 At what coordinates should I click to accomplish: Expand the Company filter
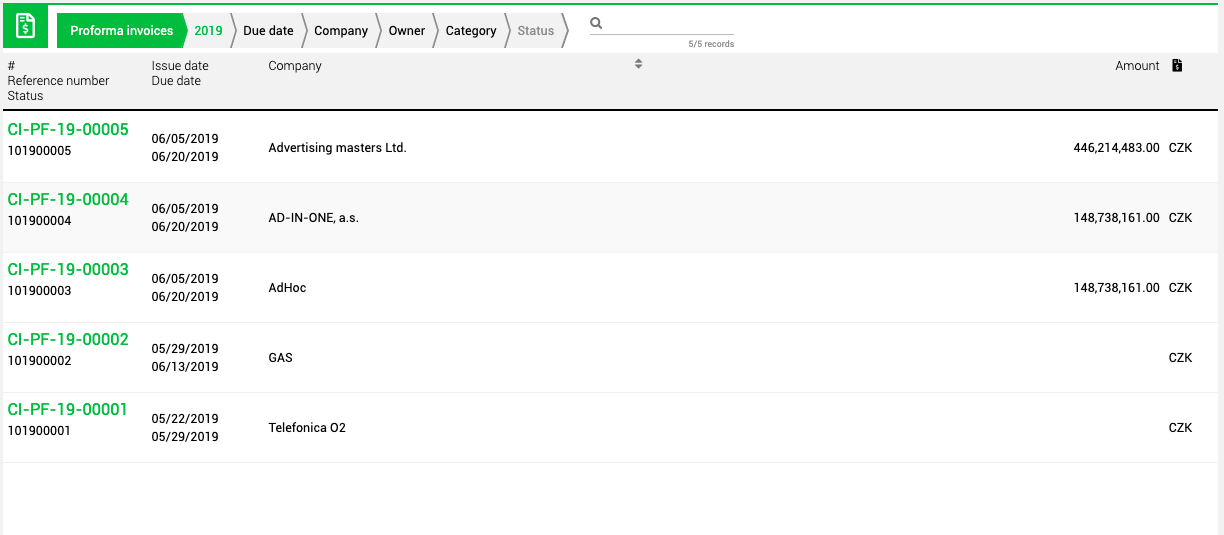tap(341, 31)
